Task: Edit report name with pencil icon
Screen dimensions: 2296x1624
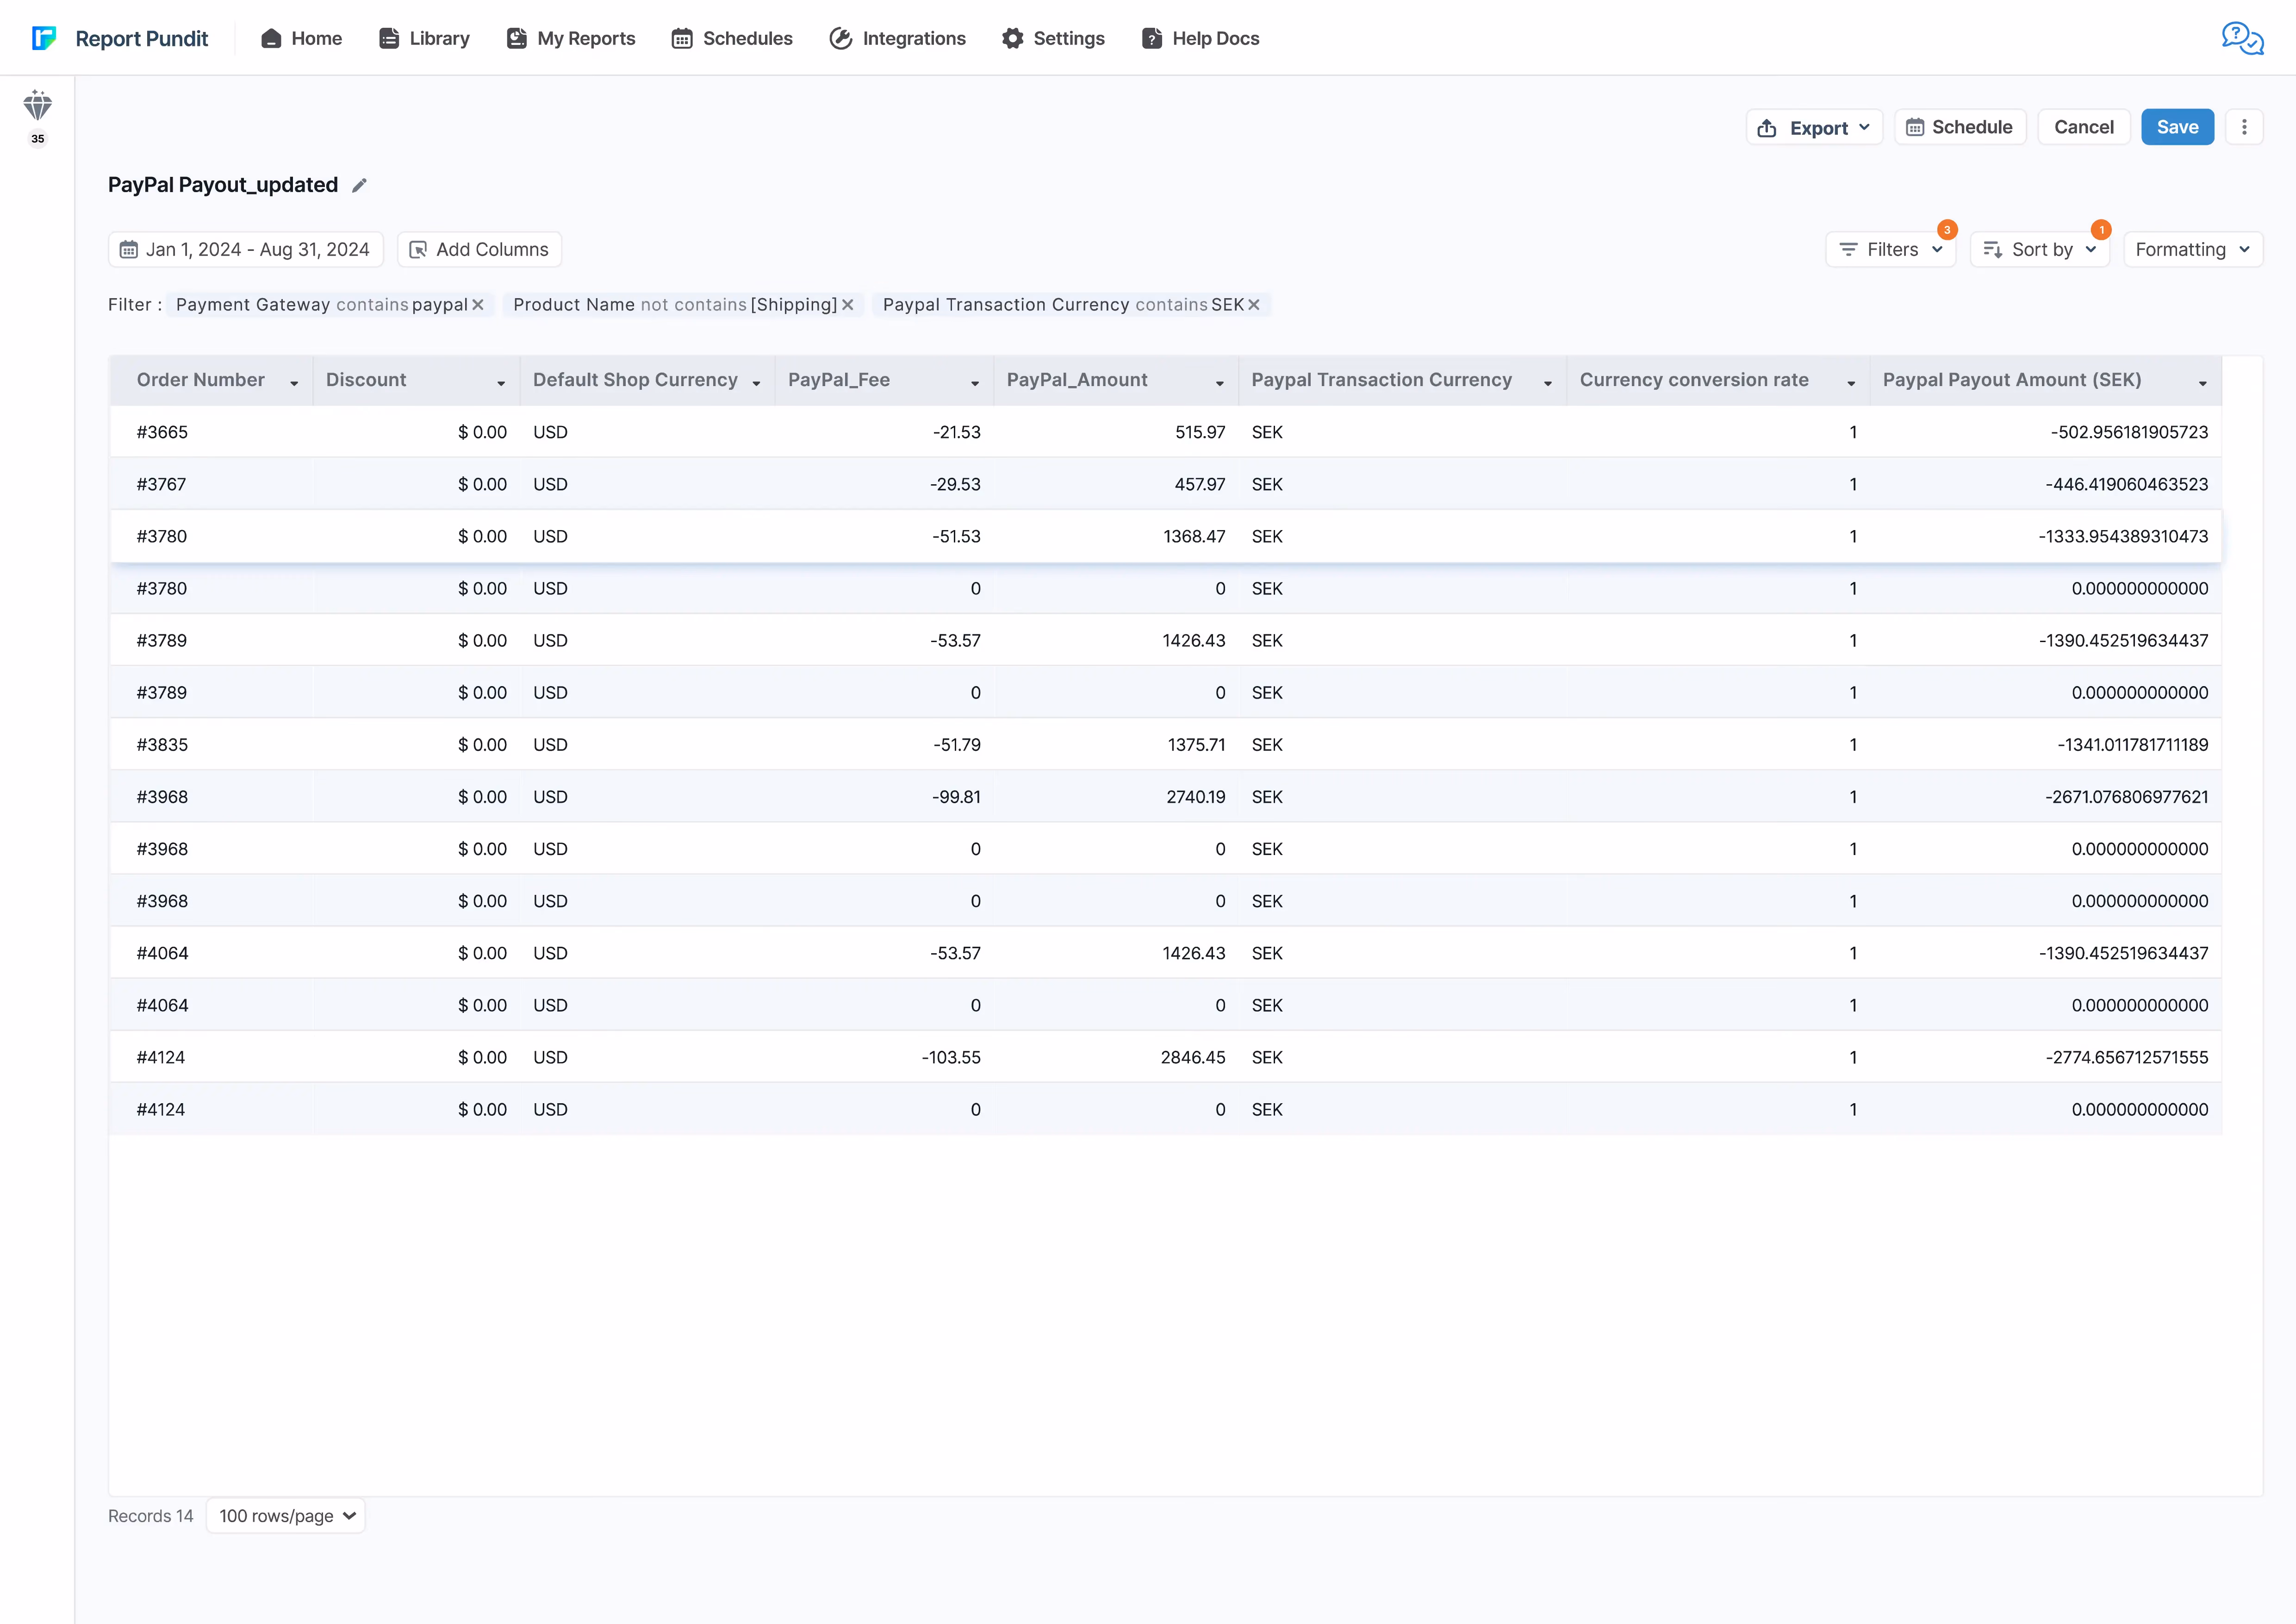Action: point(359,185)
